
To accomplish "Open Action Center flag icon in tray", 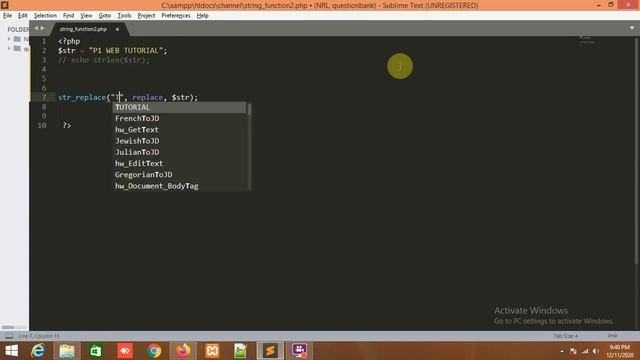I will [x=573, y=351].
